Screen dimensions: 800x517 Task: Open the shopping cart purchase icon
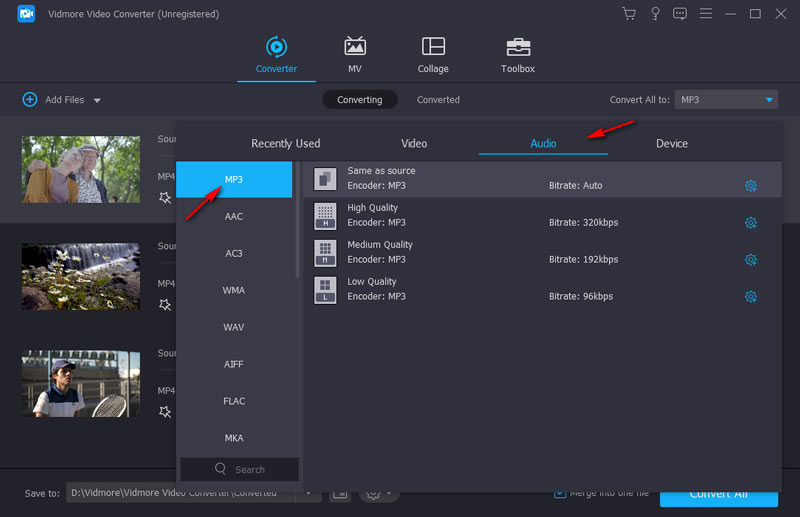628,14
